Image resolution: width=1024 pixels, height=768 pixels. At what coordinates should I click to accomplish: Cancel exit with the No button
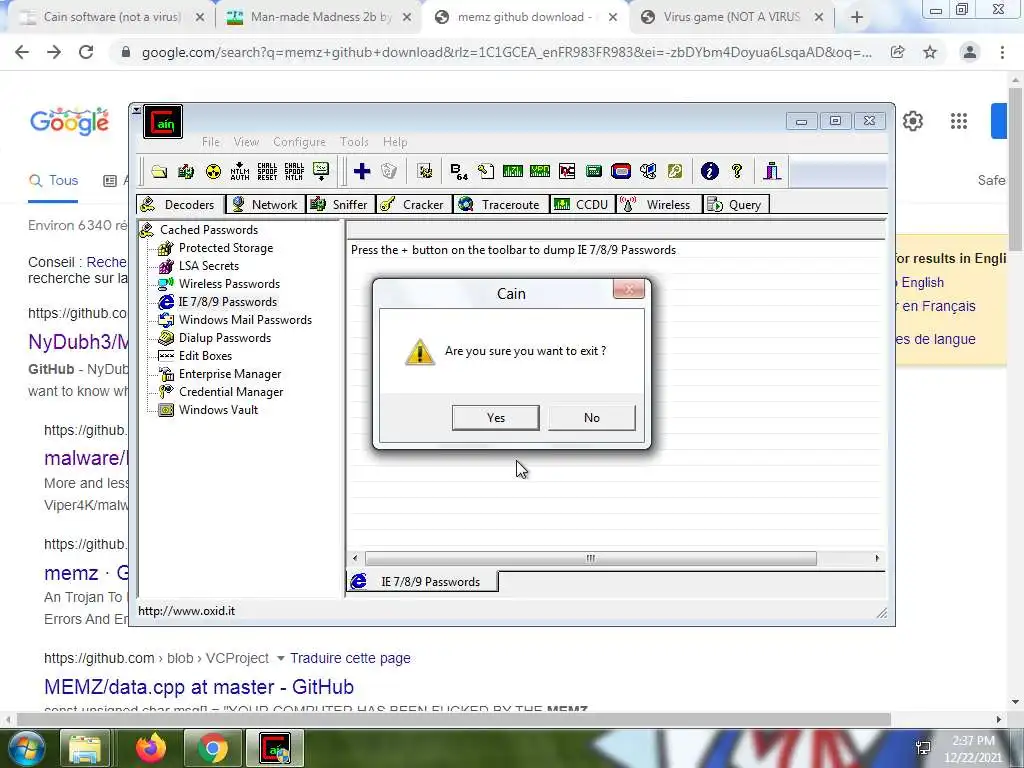pyautogui.click(x=592, y=418)
